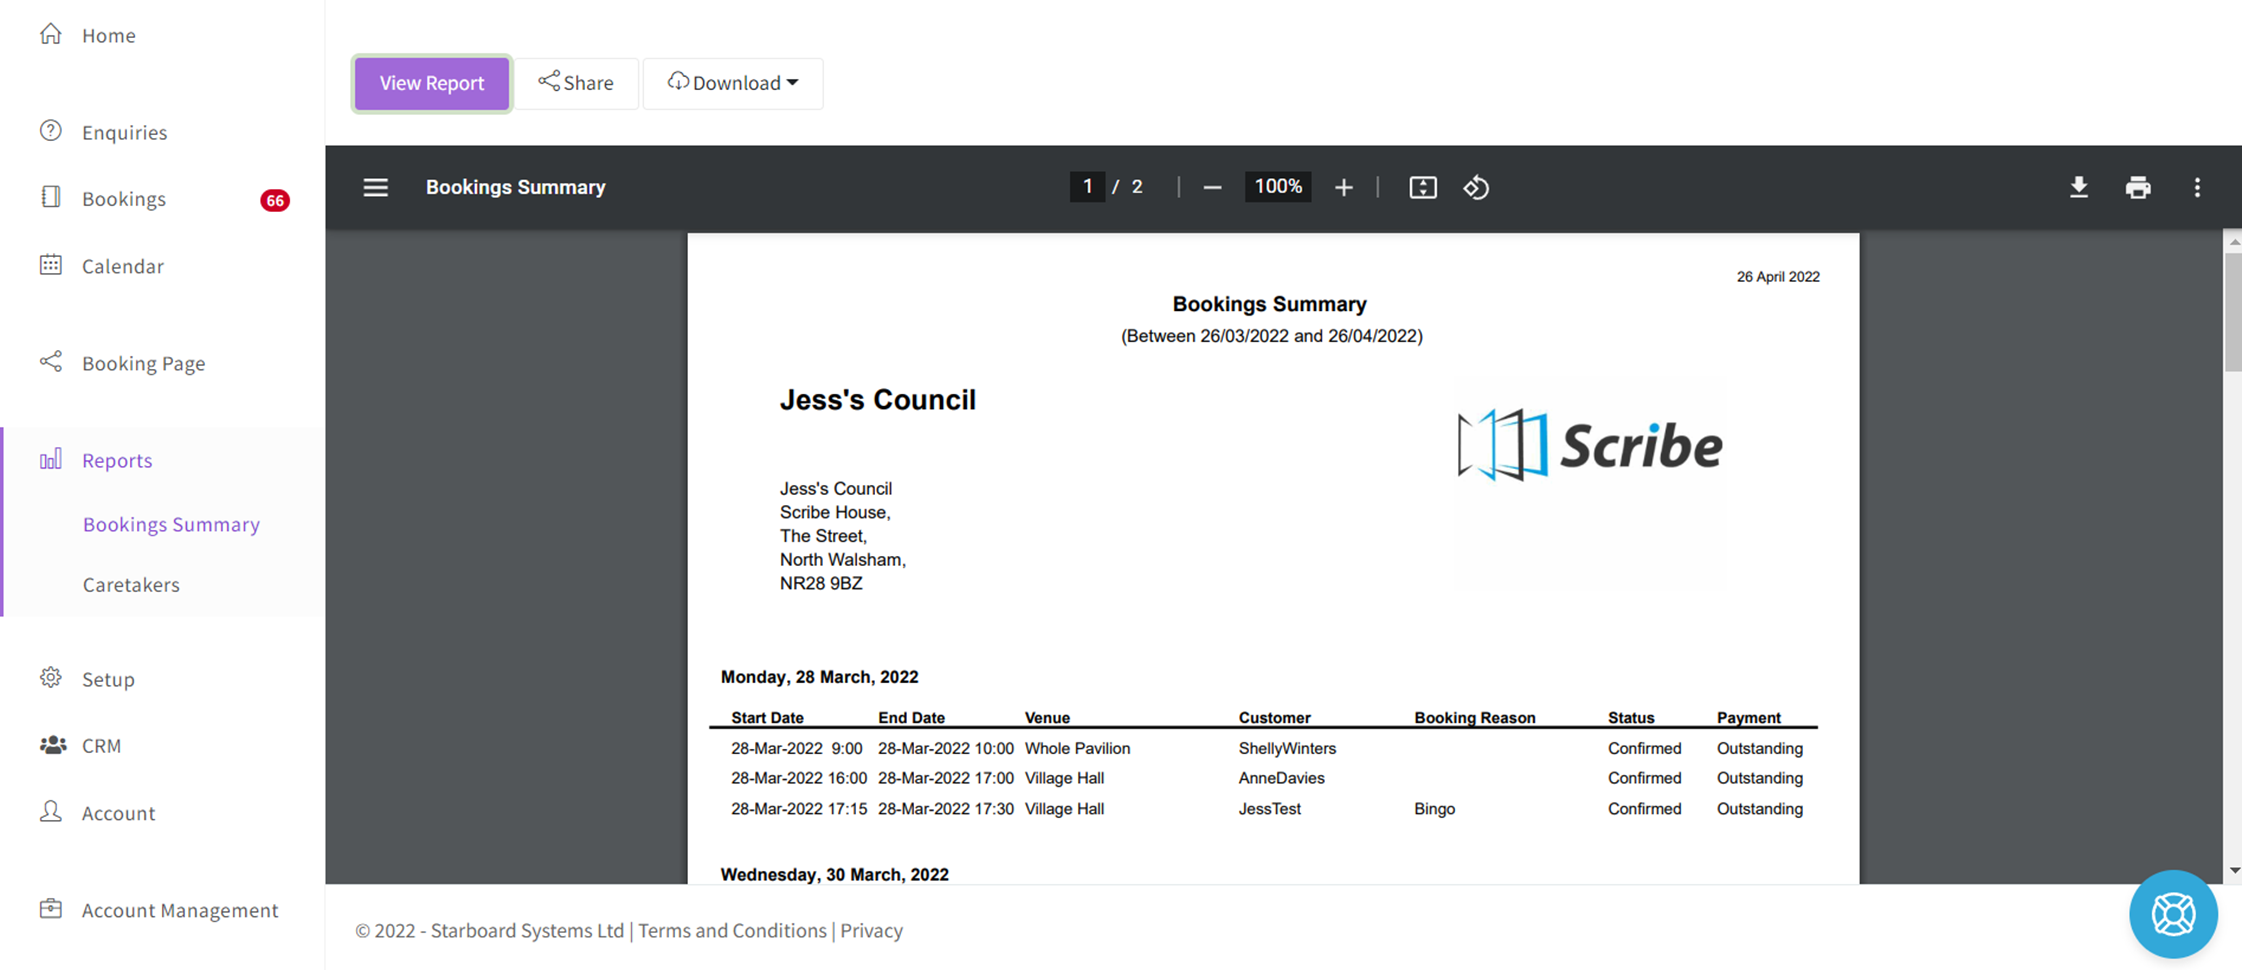Zoom in the PDF with plus icon
The height and width of the screenshot is (970, 2242).
pos(1344,187)
